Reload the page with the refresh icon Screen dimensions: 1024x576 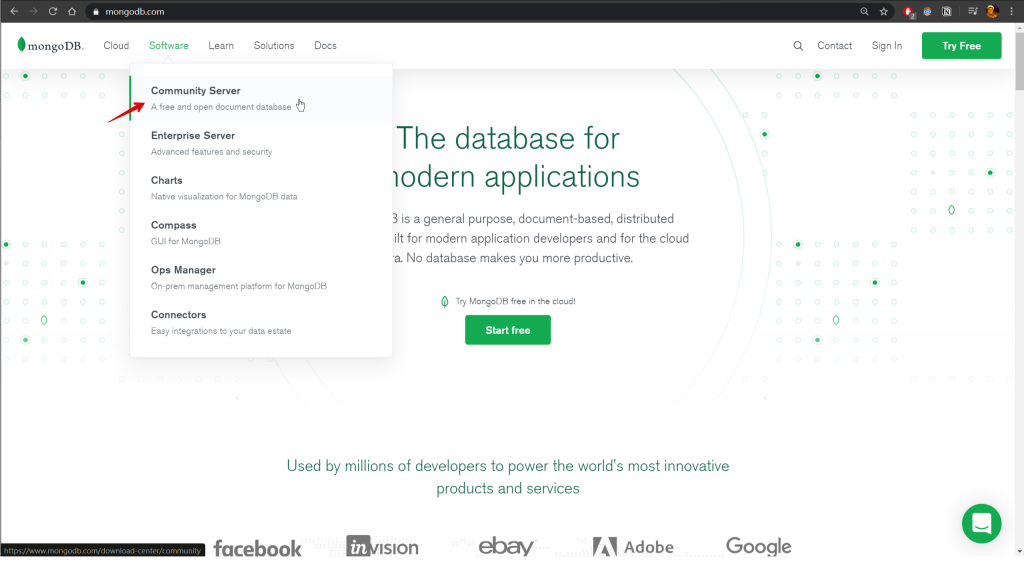(x=53, y=11)
